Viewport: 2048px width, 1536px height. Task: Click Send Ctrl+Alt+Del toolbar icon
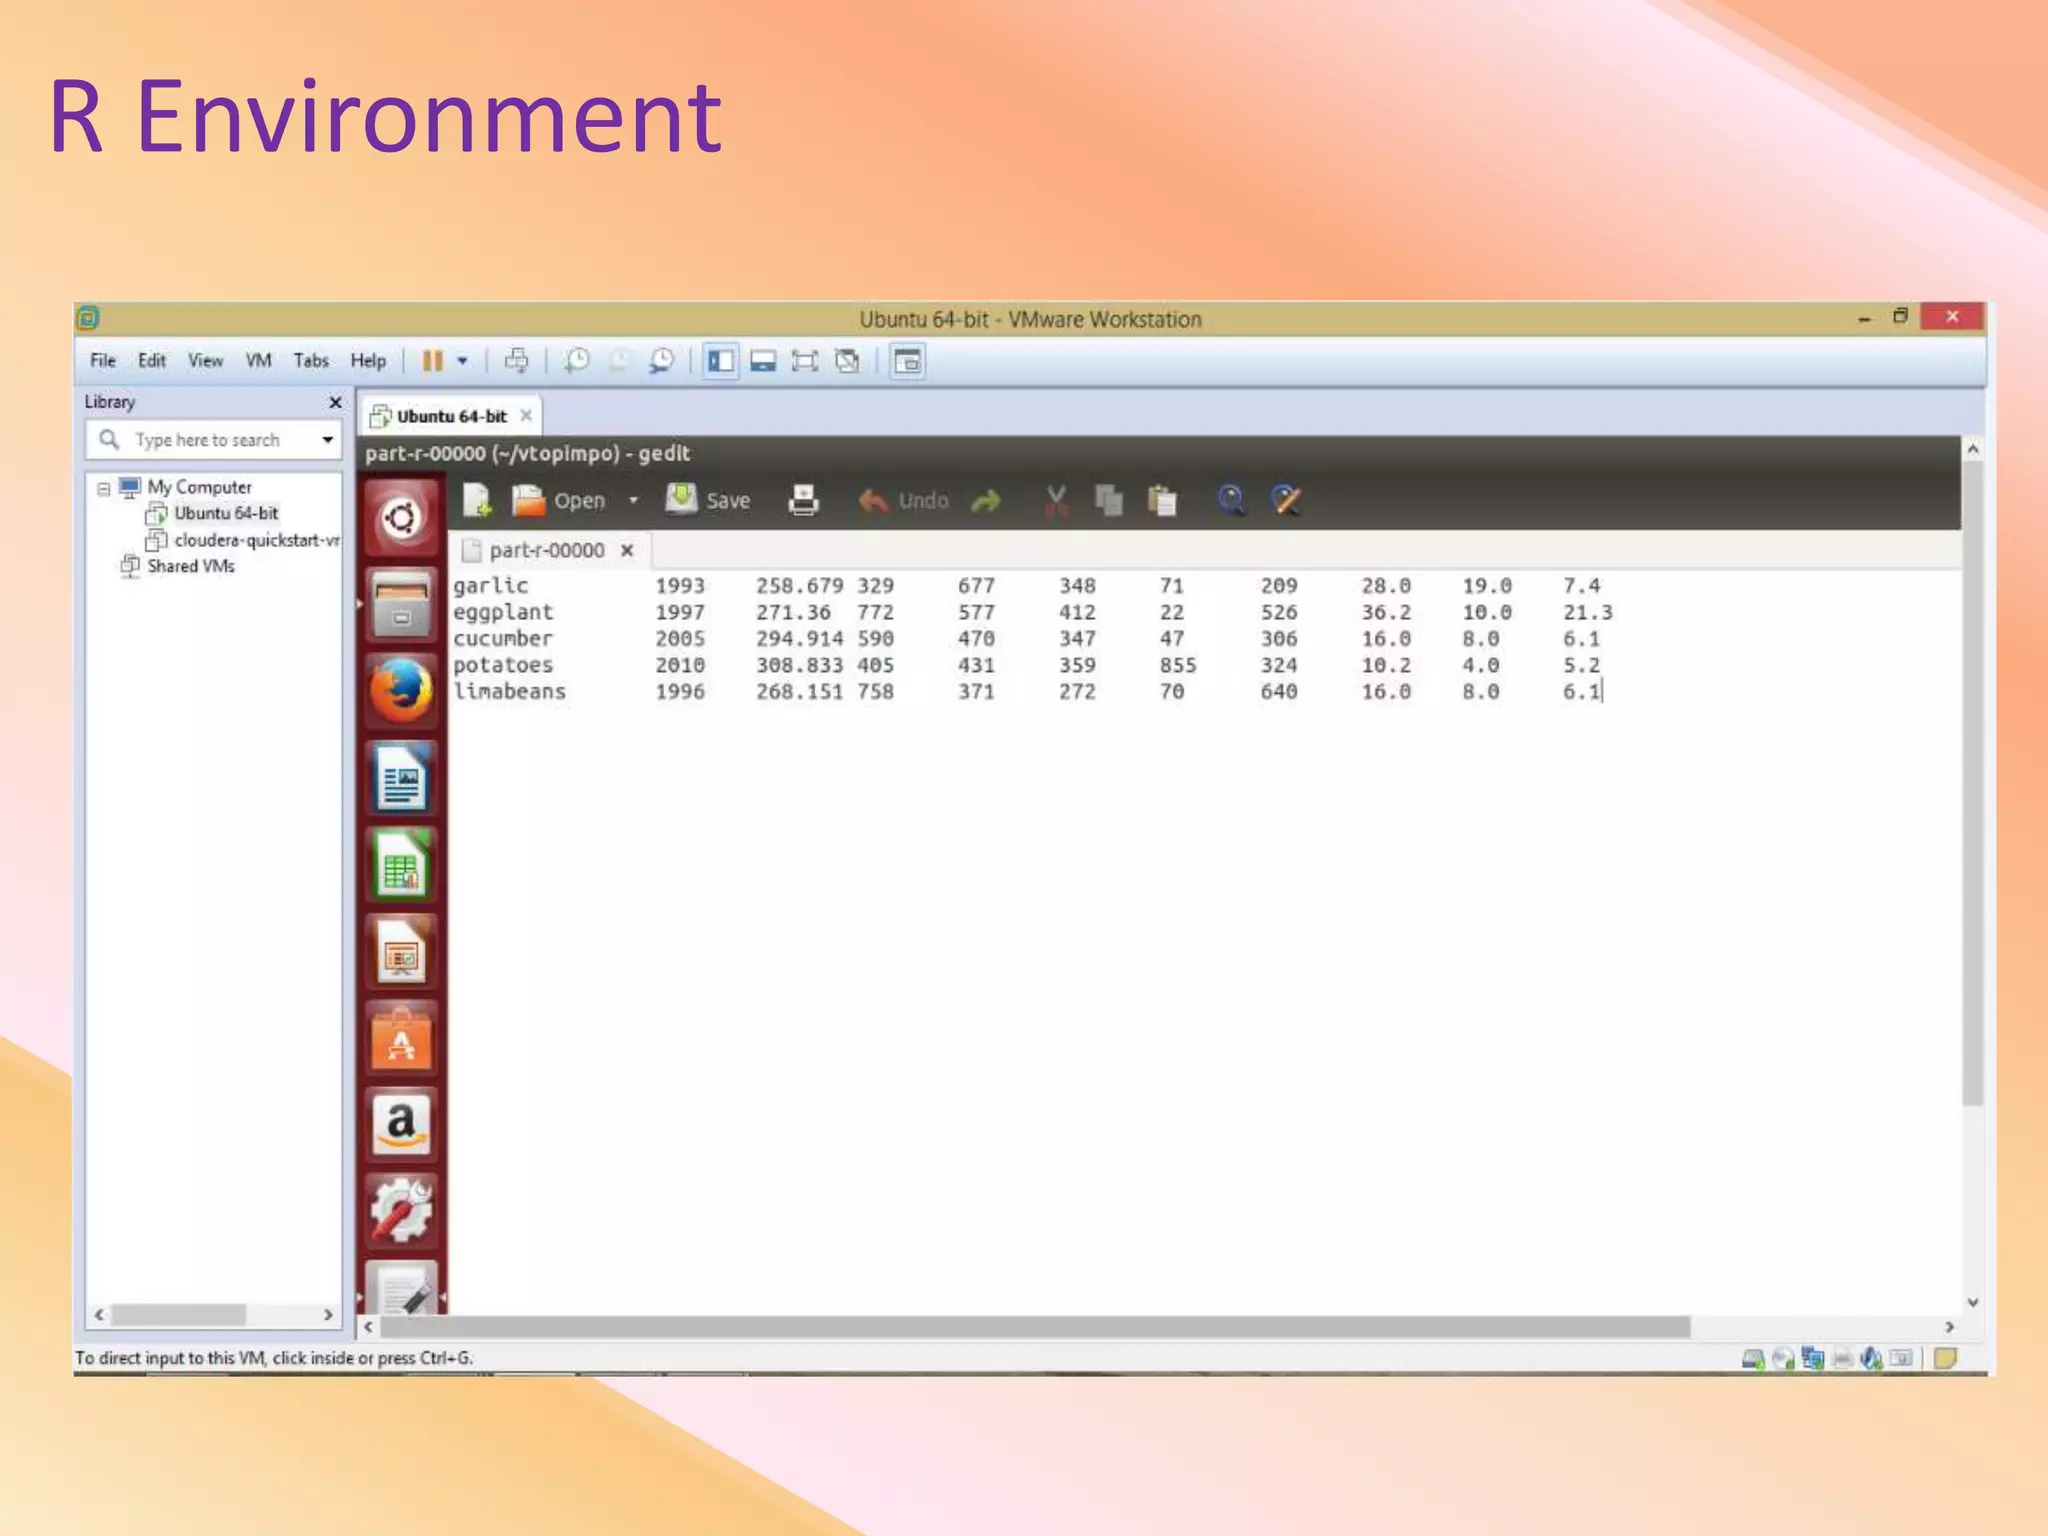(517, 361)
